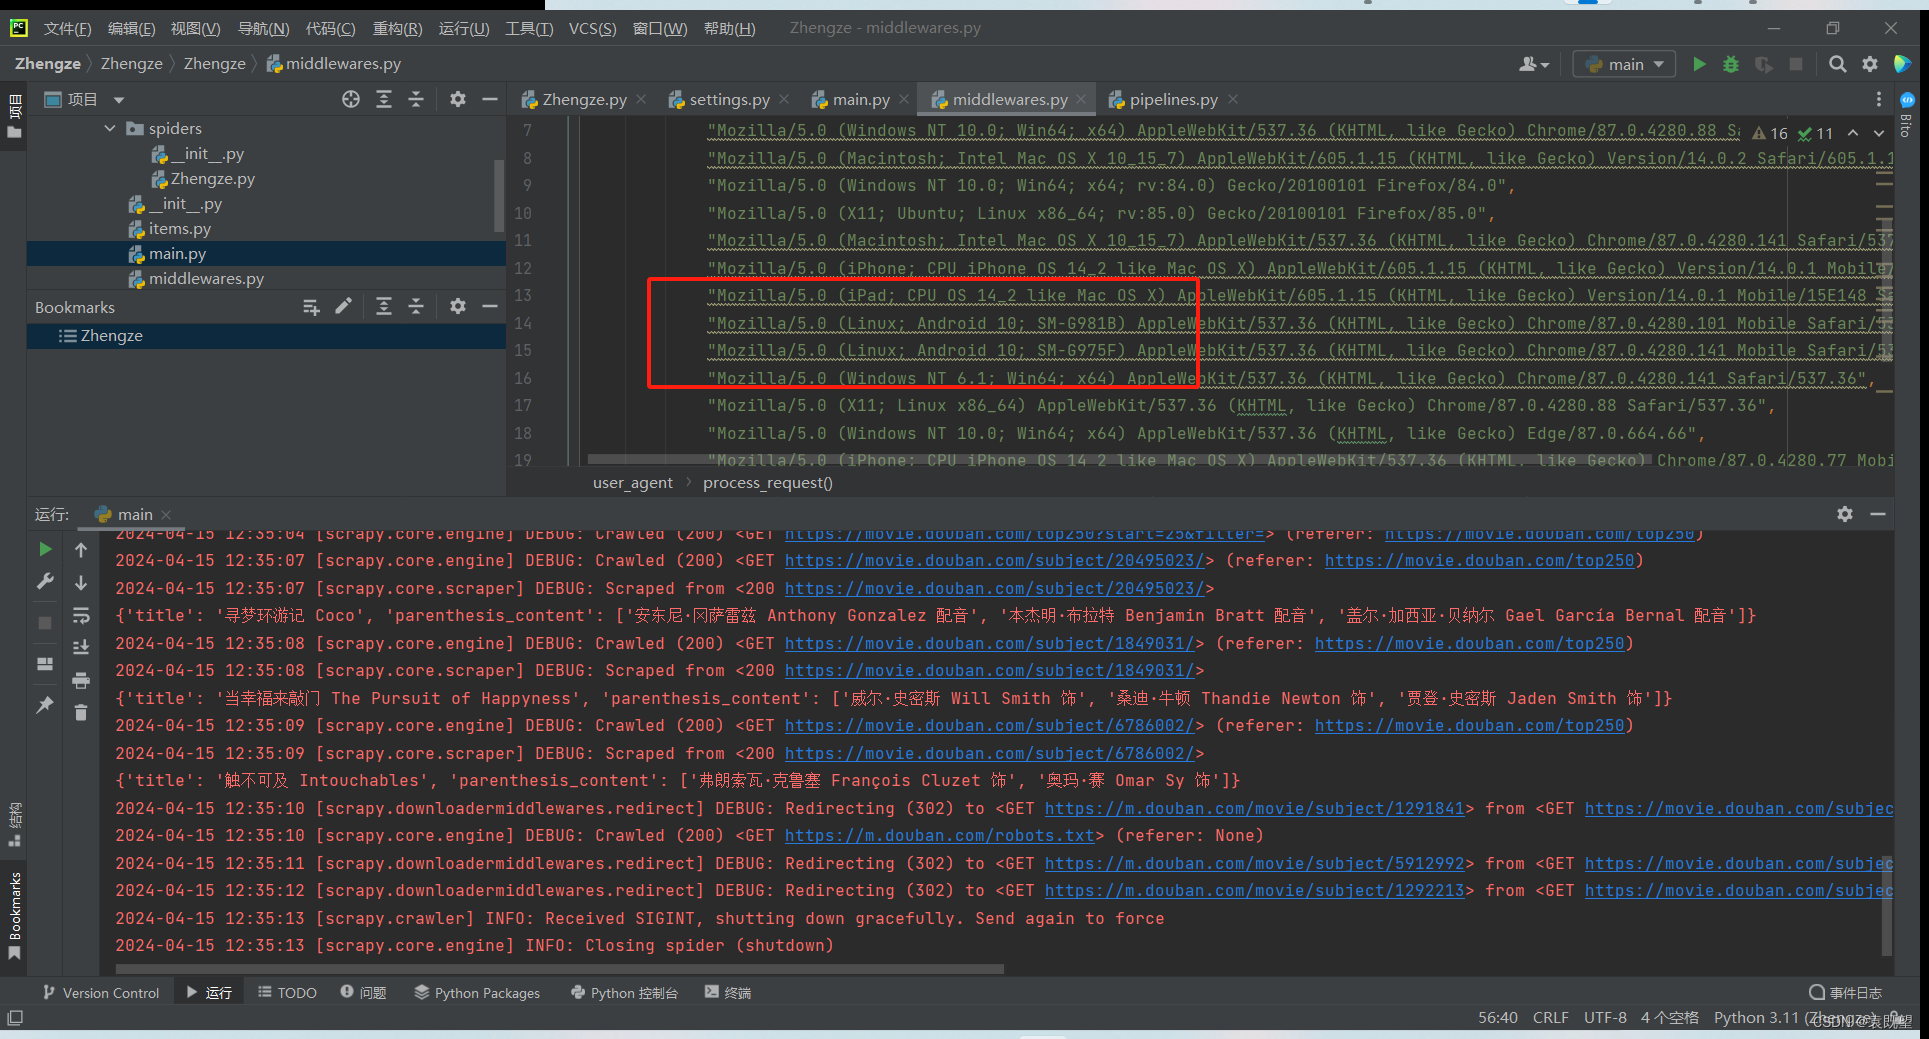Switch to pipelines.py editor tab

pyautogui.click(x=1173, y=99)
